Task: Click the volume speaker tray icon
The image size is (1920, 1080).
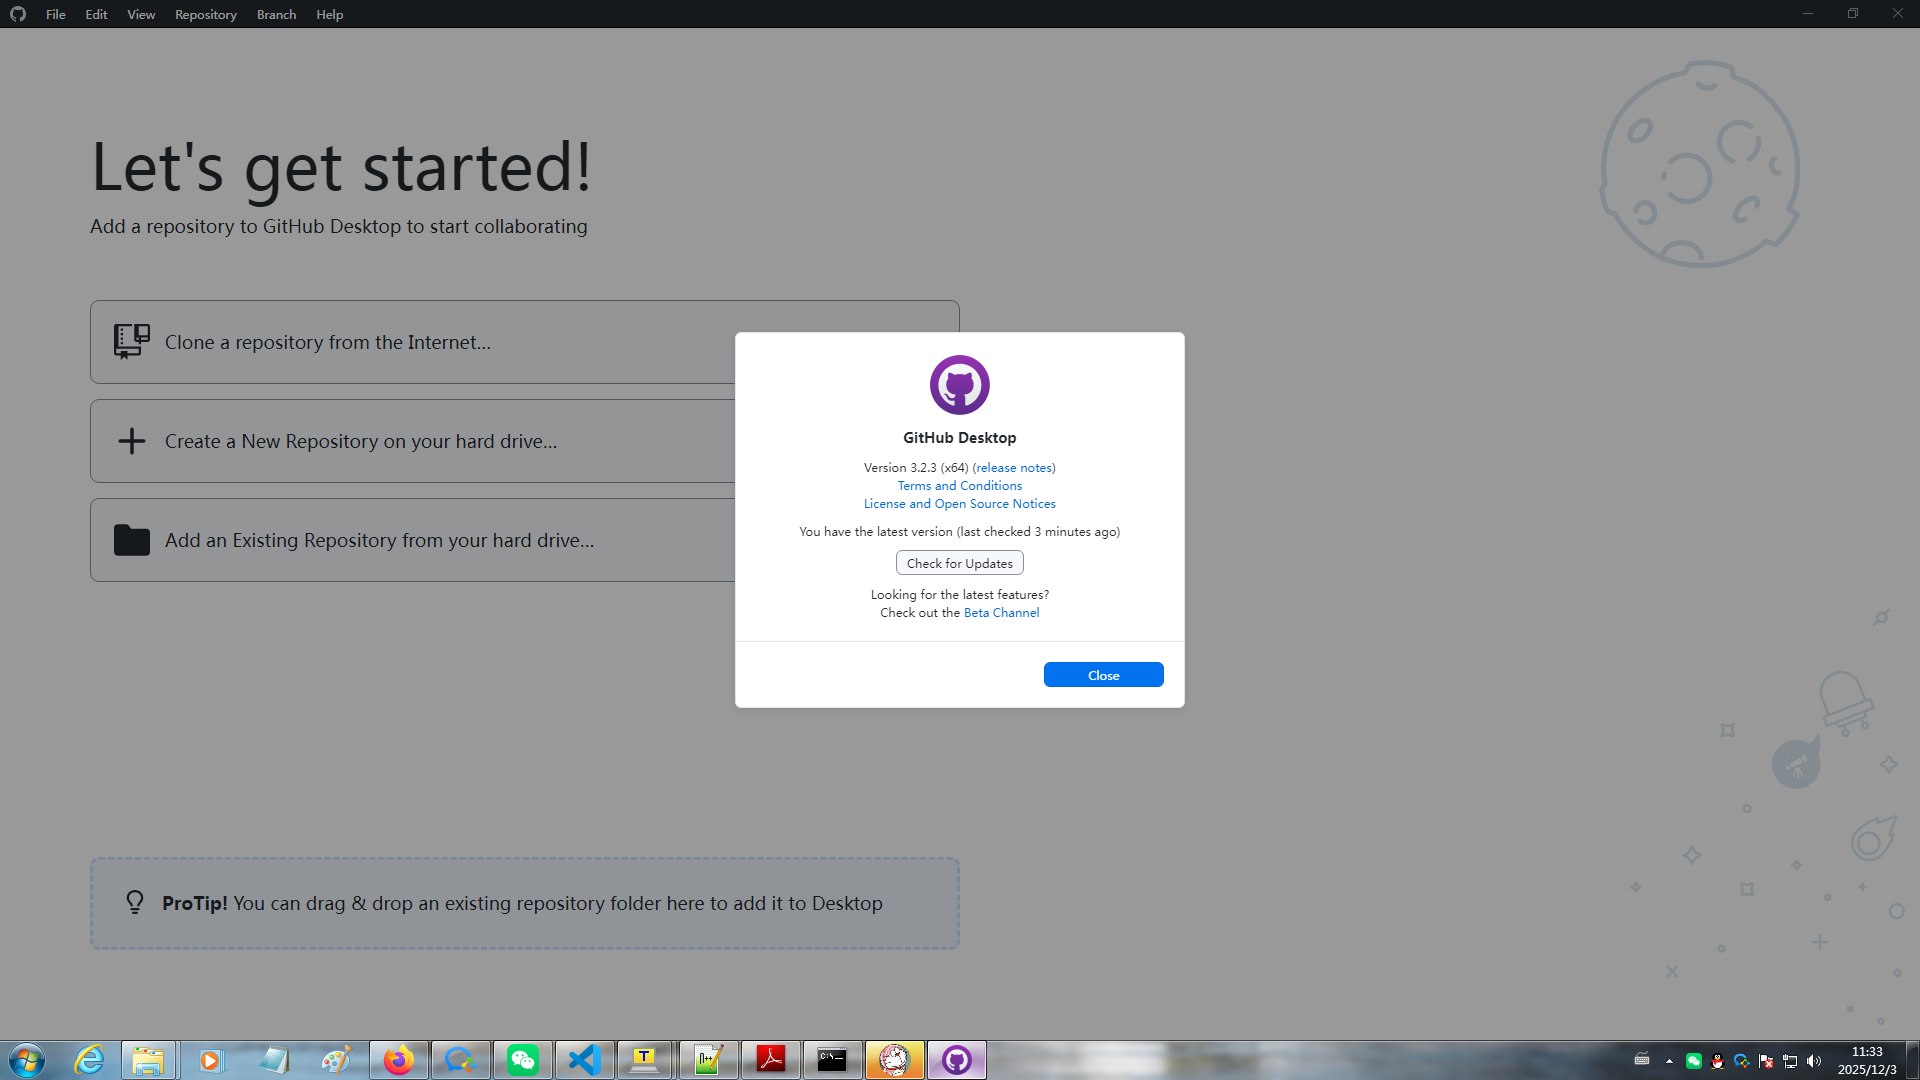Action: point(1814,1061)
